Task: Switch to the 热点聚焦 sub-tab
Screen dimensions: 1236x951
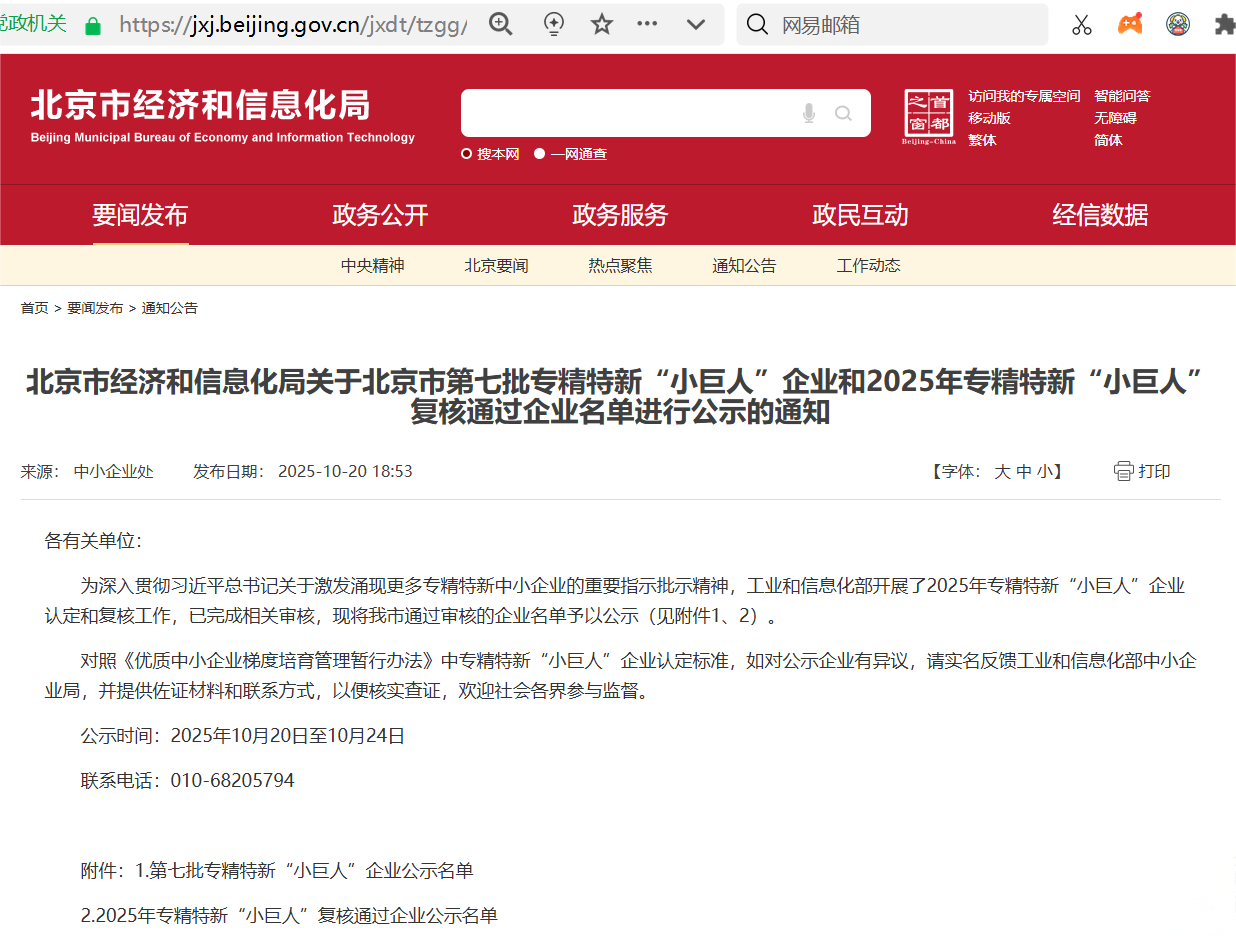Action: 620,266
